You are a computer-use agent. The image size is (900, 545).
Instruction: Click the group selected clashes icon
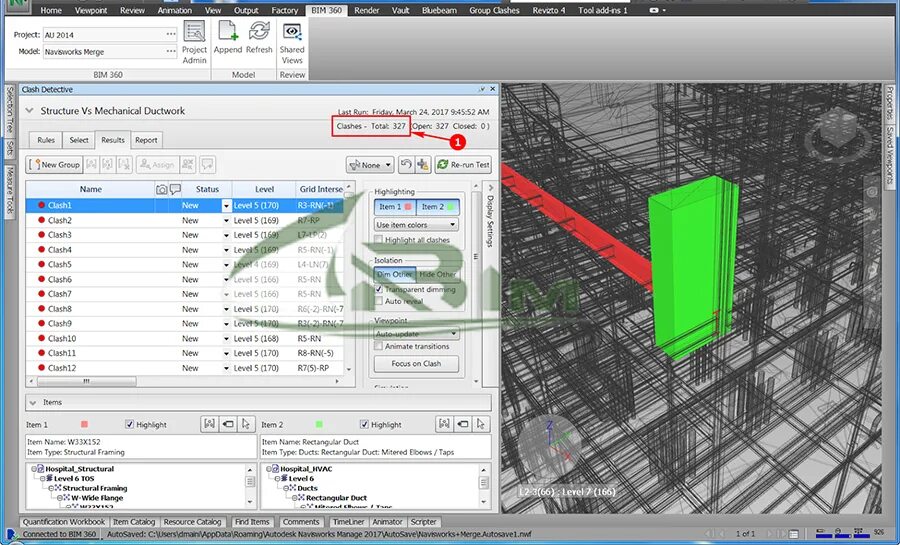91,165
